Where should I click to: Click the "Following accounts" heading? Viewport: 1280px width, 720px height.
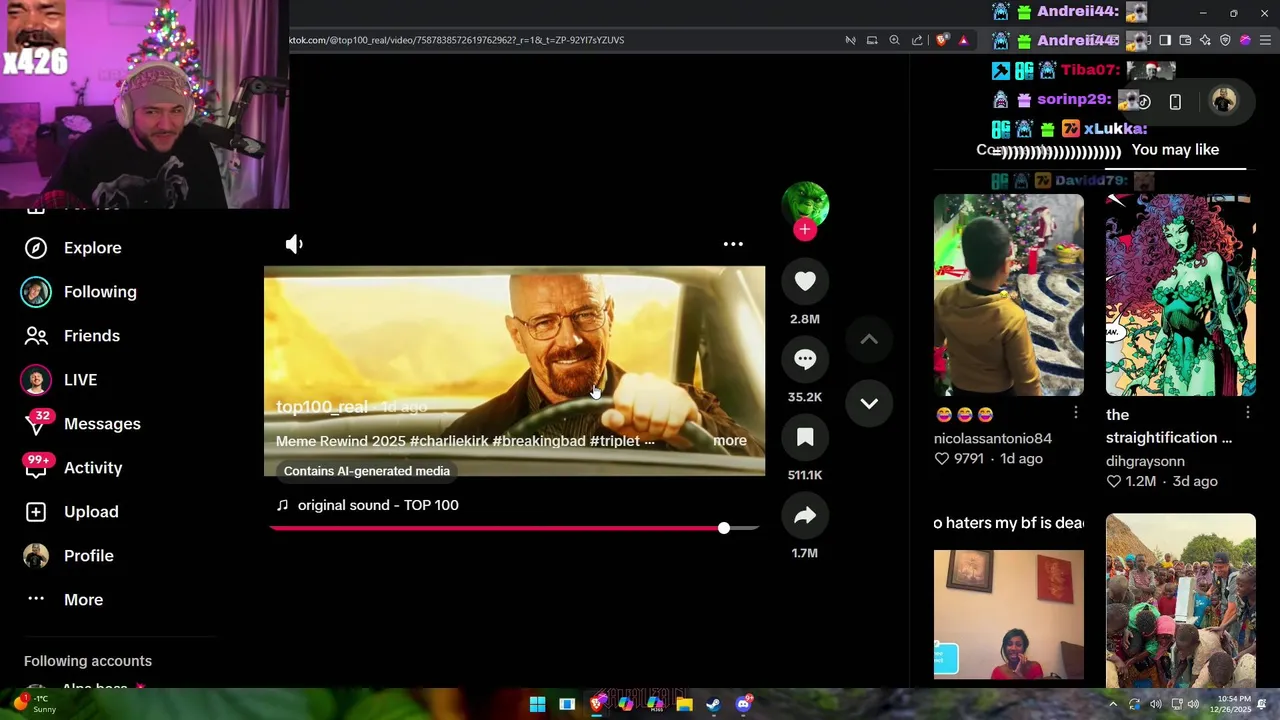pos(88,661)
